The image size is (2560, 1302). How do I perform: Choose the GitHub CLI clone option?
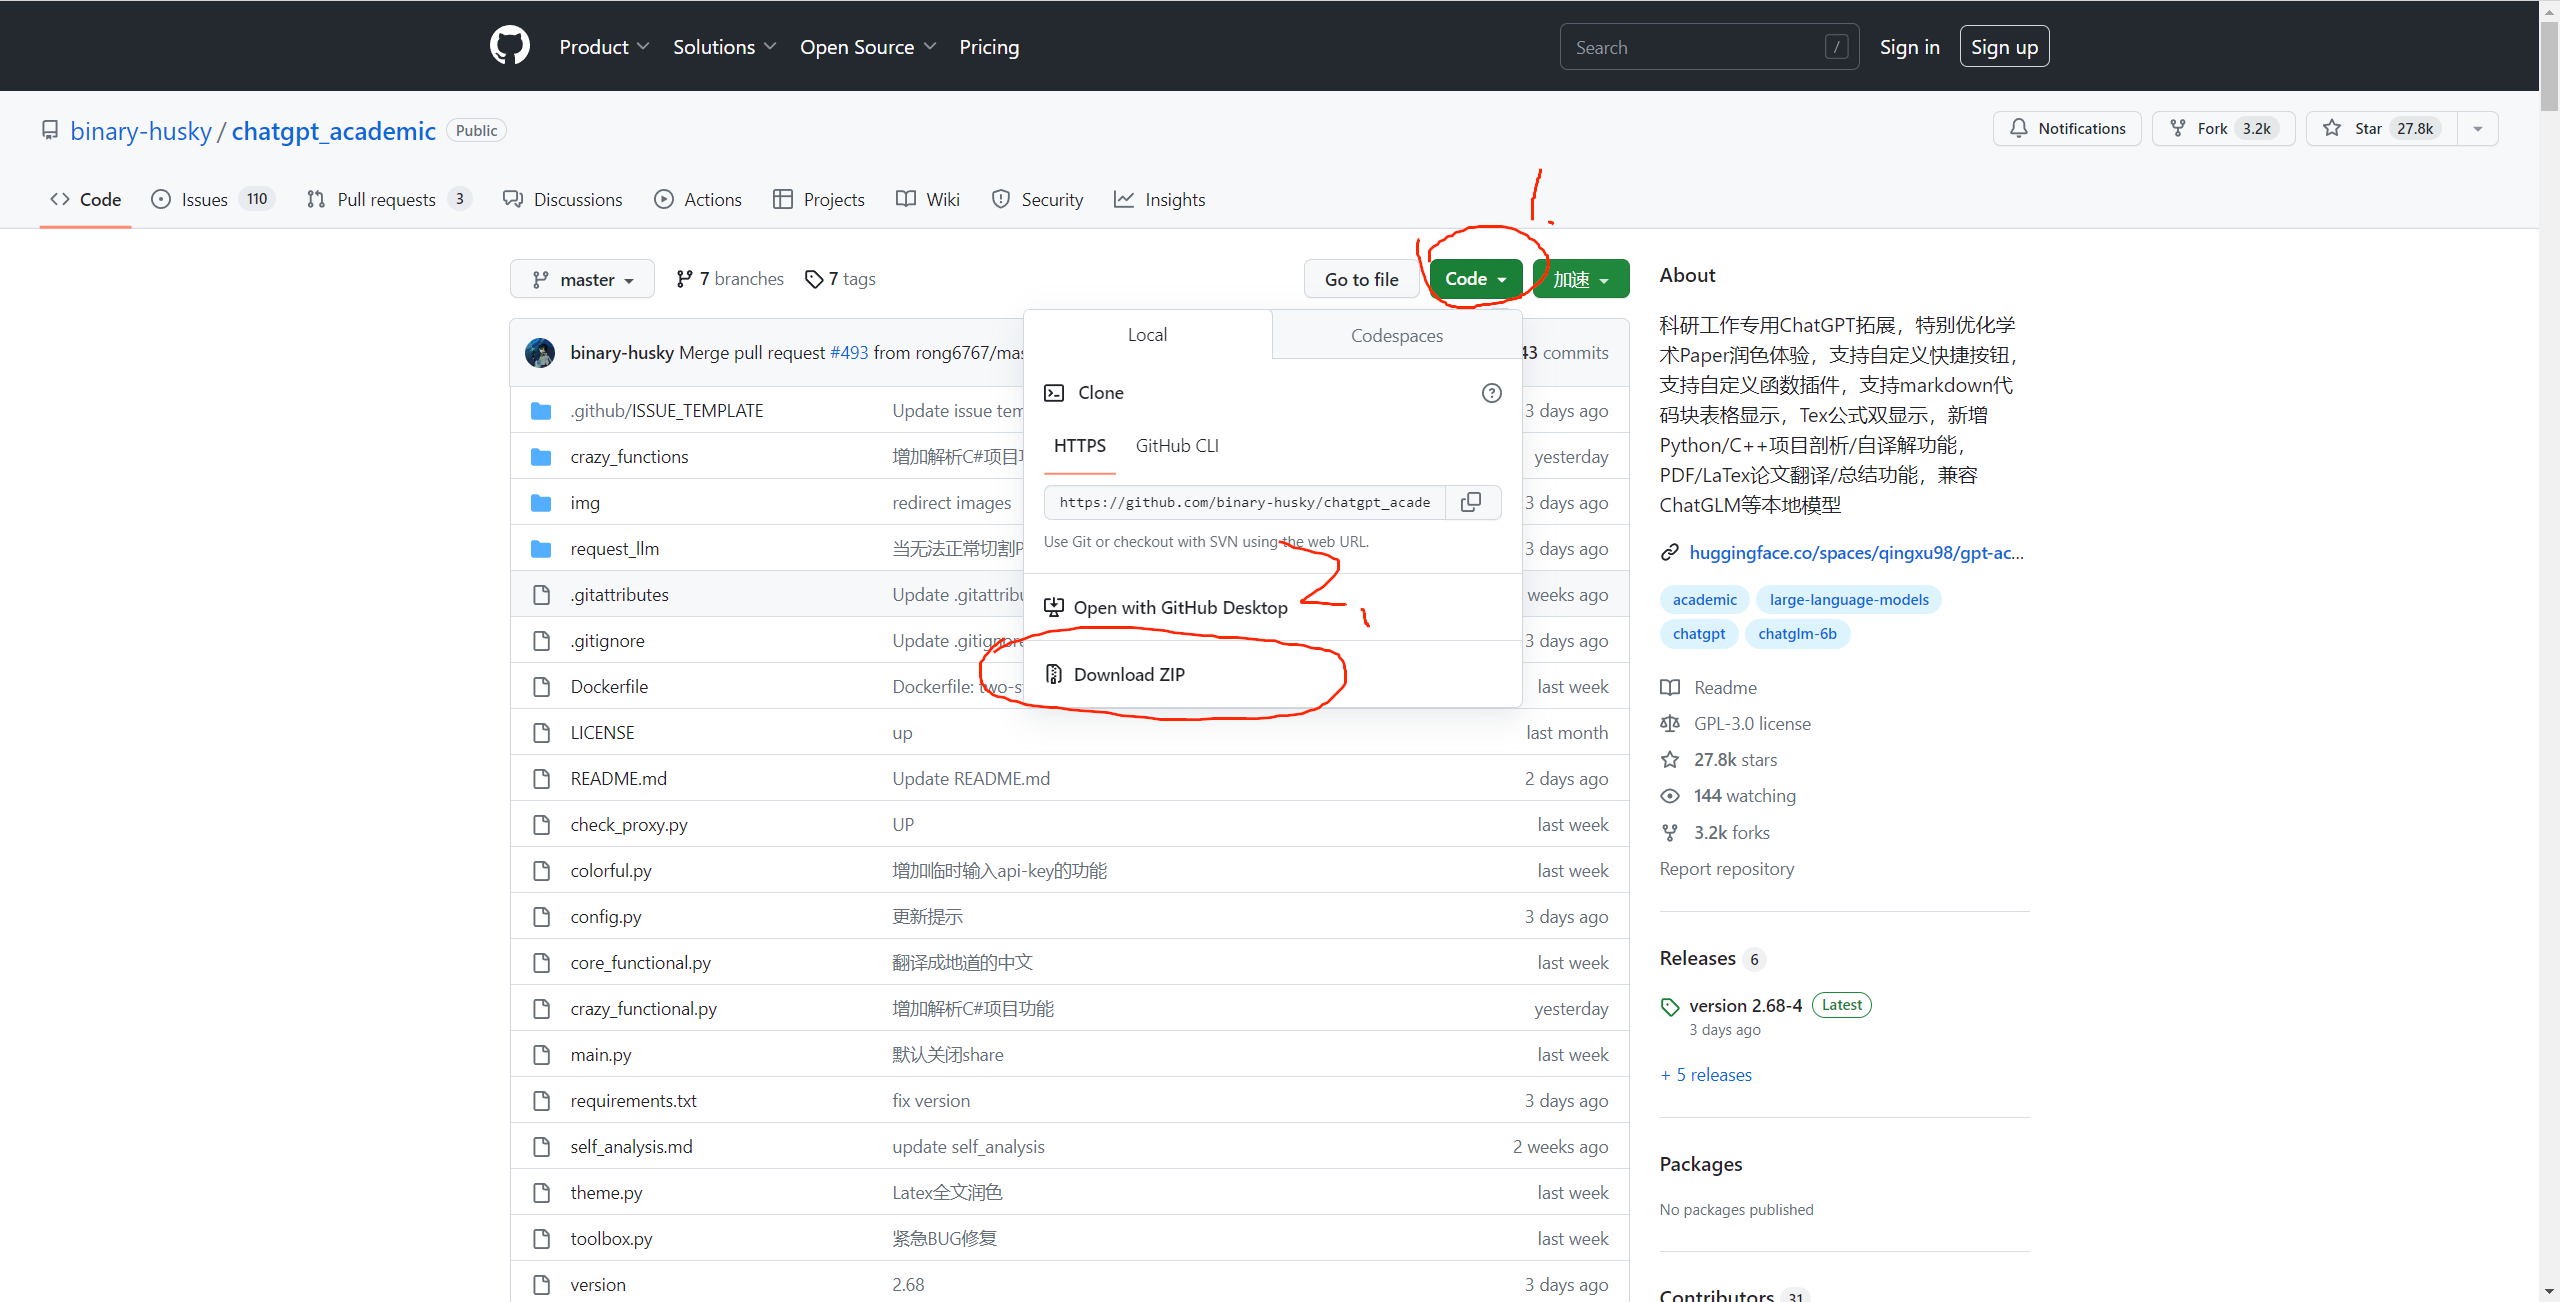[x=1177, y=446]
